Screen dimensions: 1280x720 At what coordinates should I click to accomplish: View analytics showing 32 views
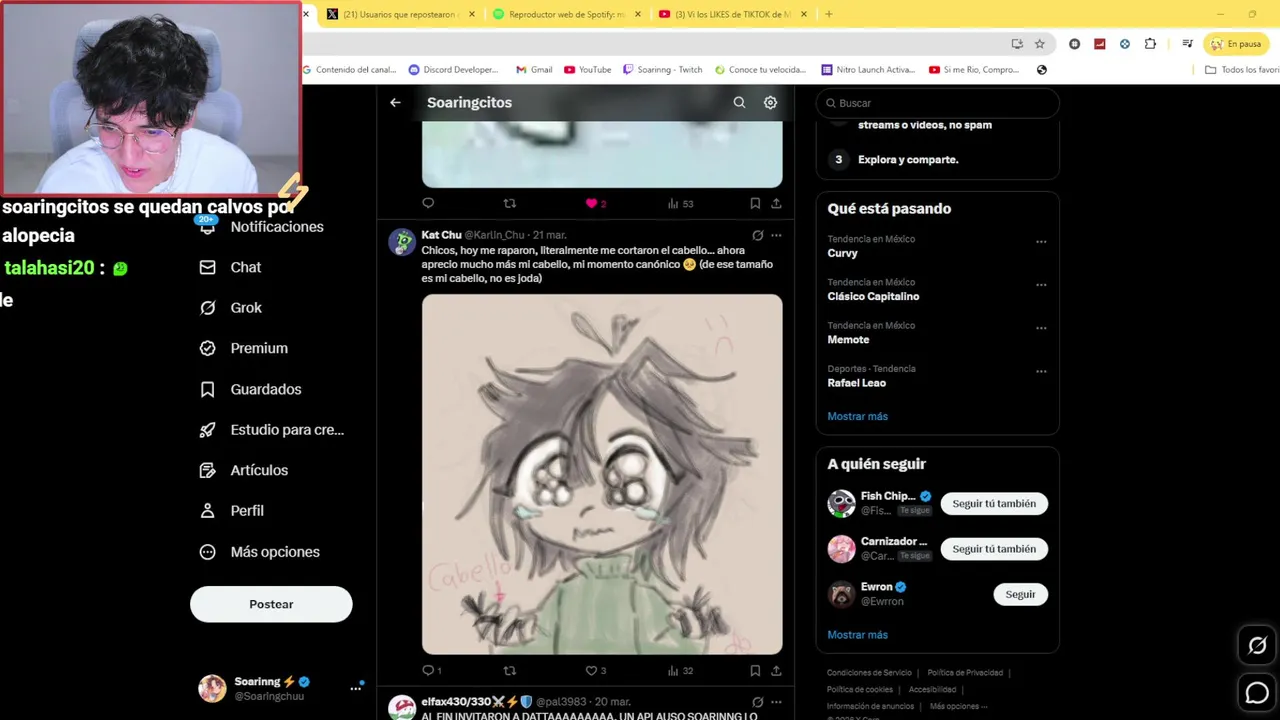680,671
